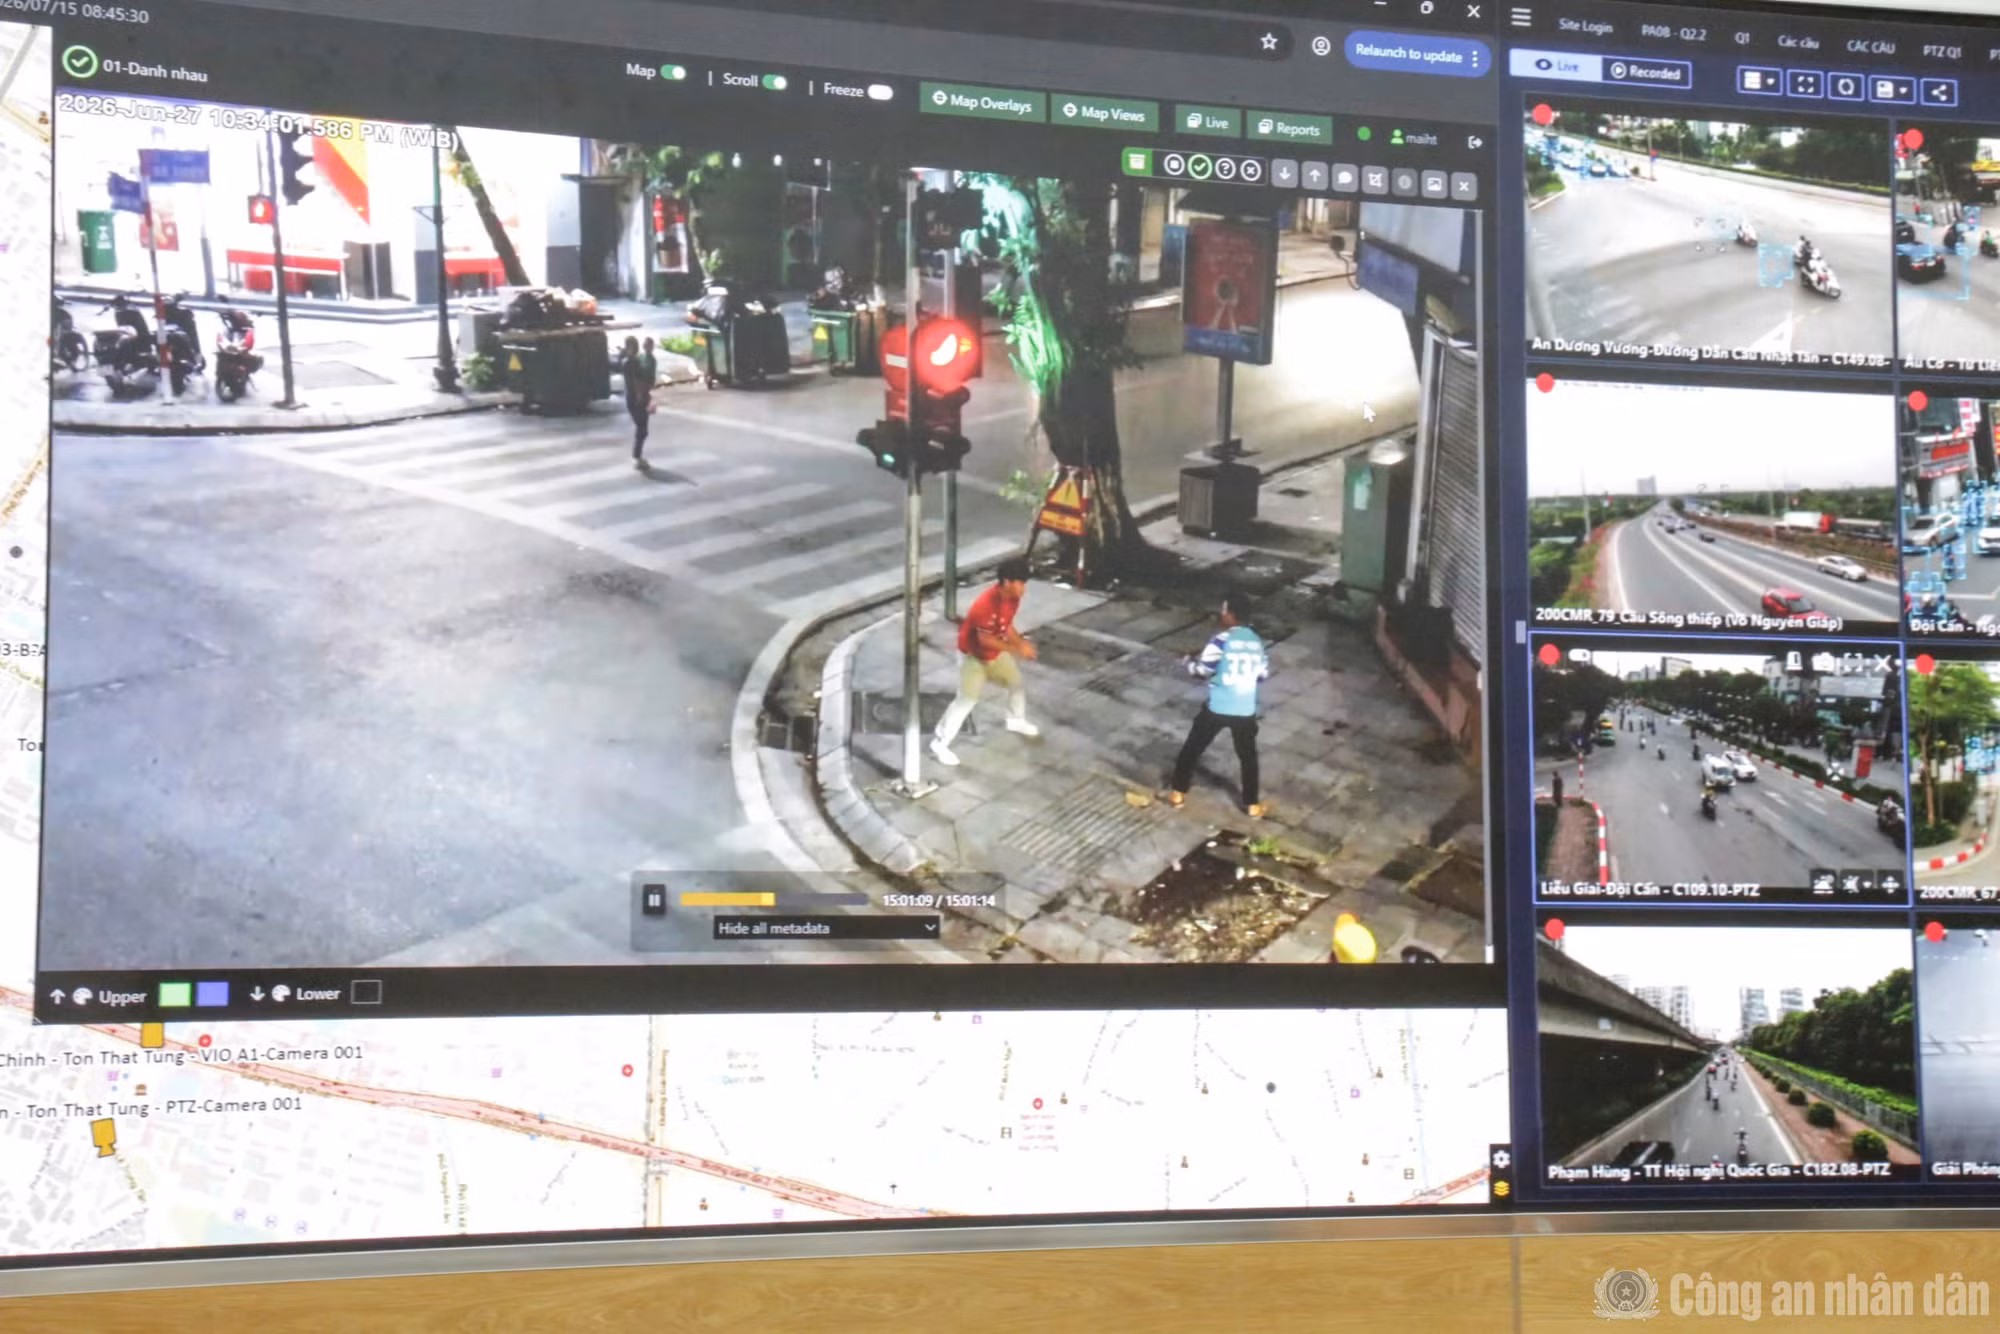Open the grid layout dropdown
Image resolution: width=2000 pixels, height=1334 pixels.
[x=1758, y=81]
